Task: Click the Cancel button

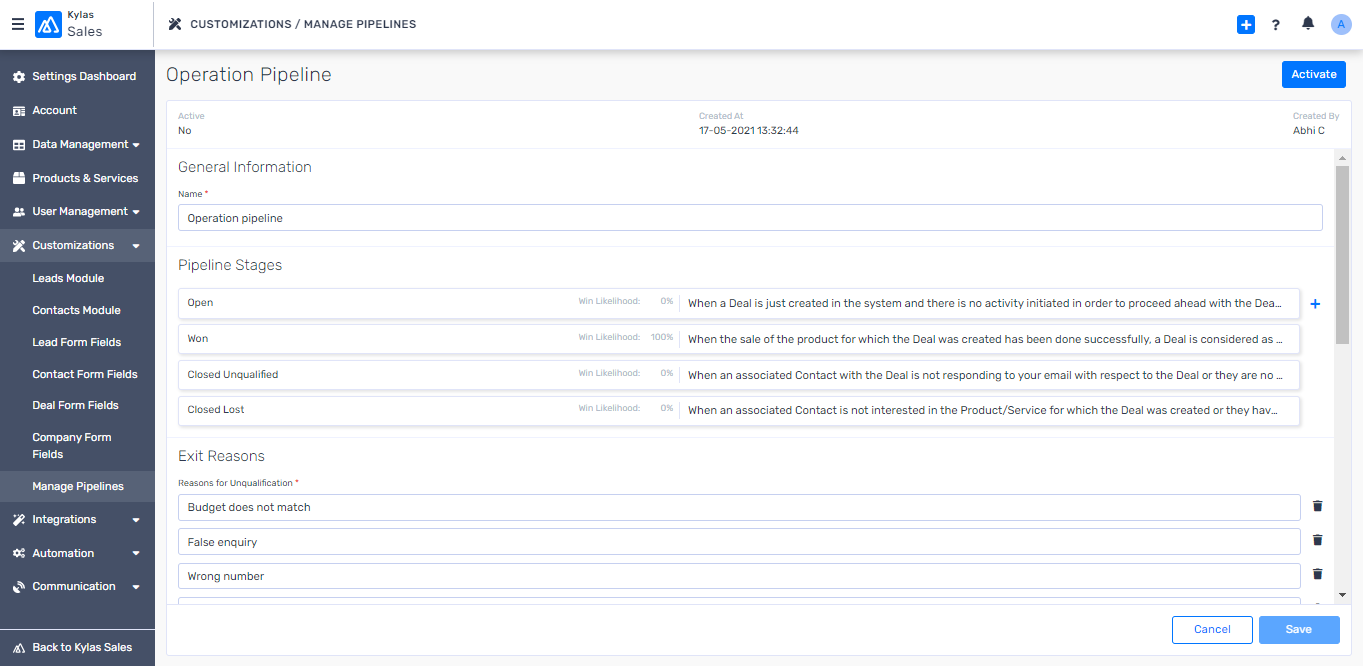Action: [1212, 629]
